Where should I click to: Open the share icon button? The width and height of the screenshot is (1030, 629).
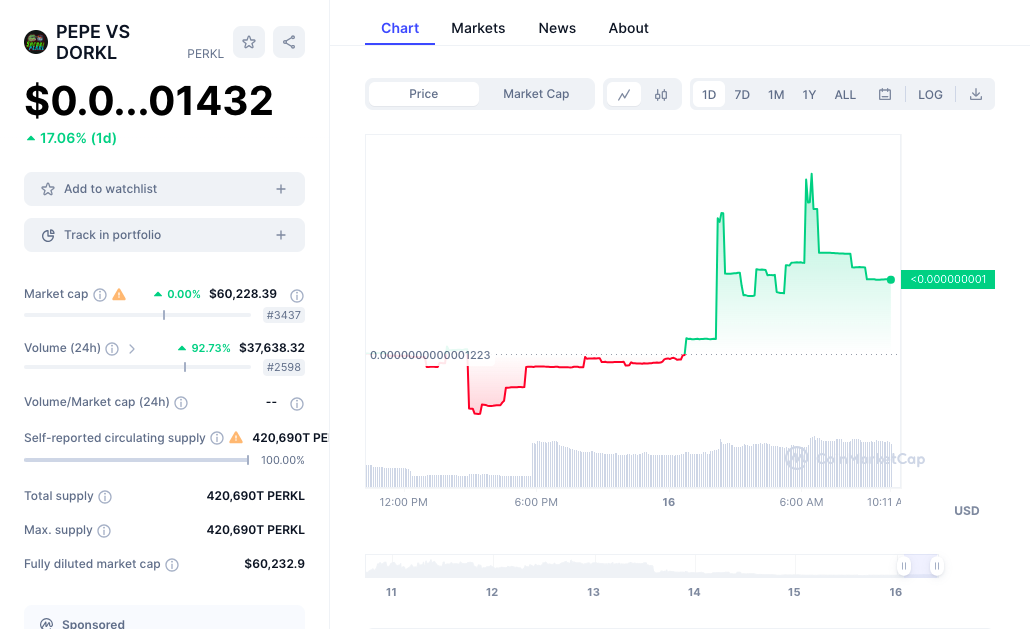pyautogui.click(x=289, y=42)
